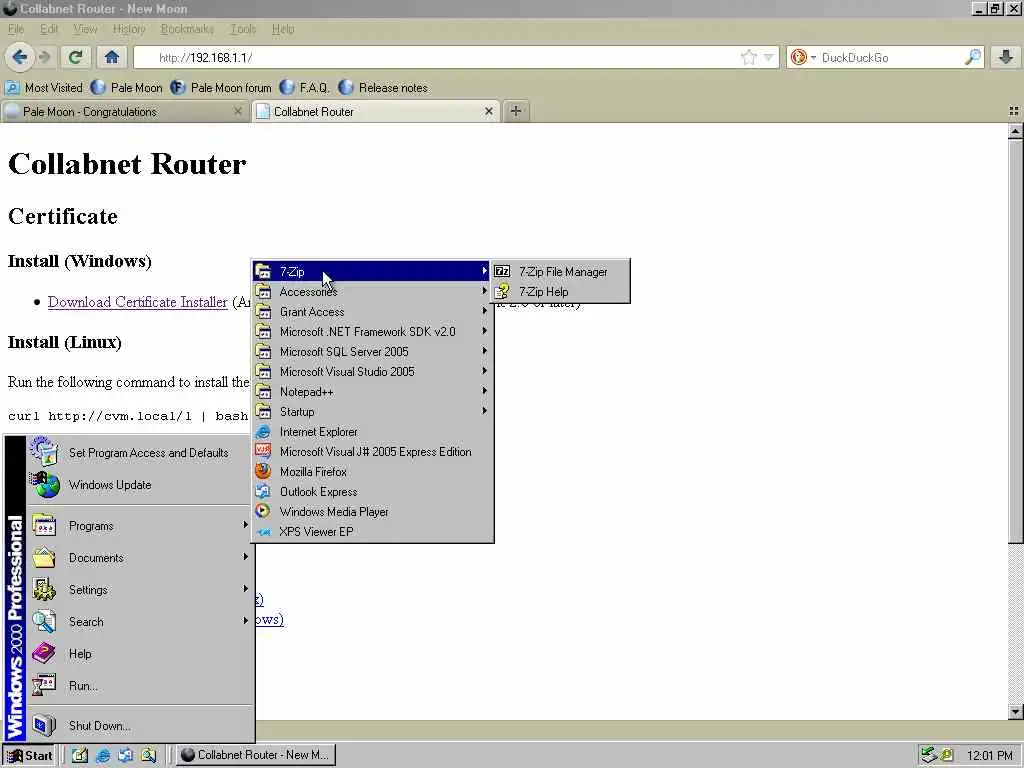Open the File menu
This screenshot has width=1024, height=768.
(x=16, y=29)
